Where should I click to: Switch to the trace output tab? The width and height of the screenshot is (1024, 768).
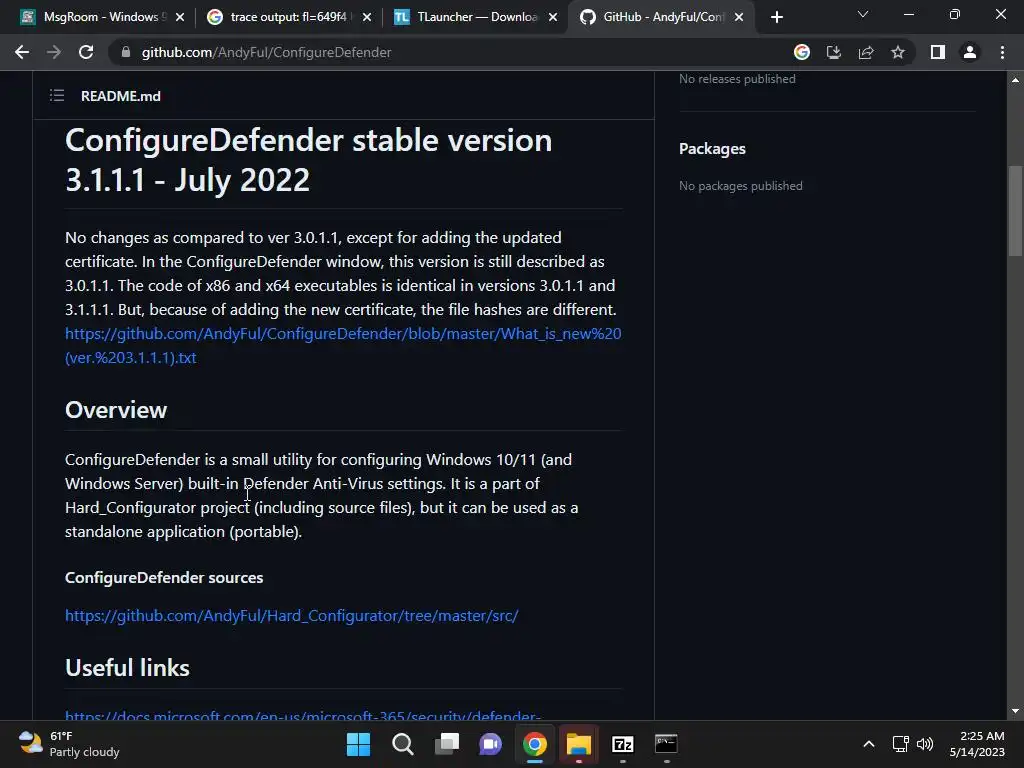(x=288, y=17)
